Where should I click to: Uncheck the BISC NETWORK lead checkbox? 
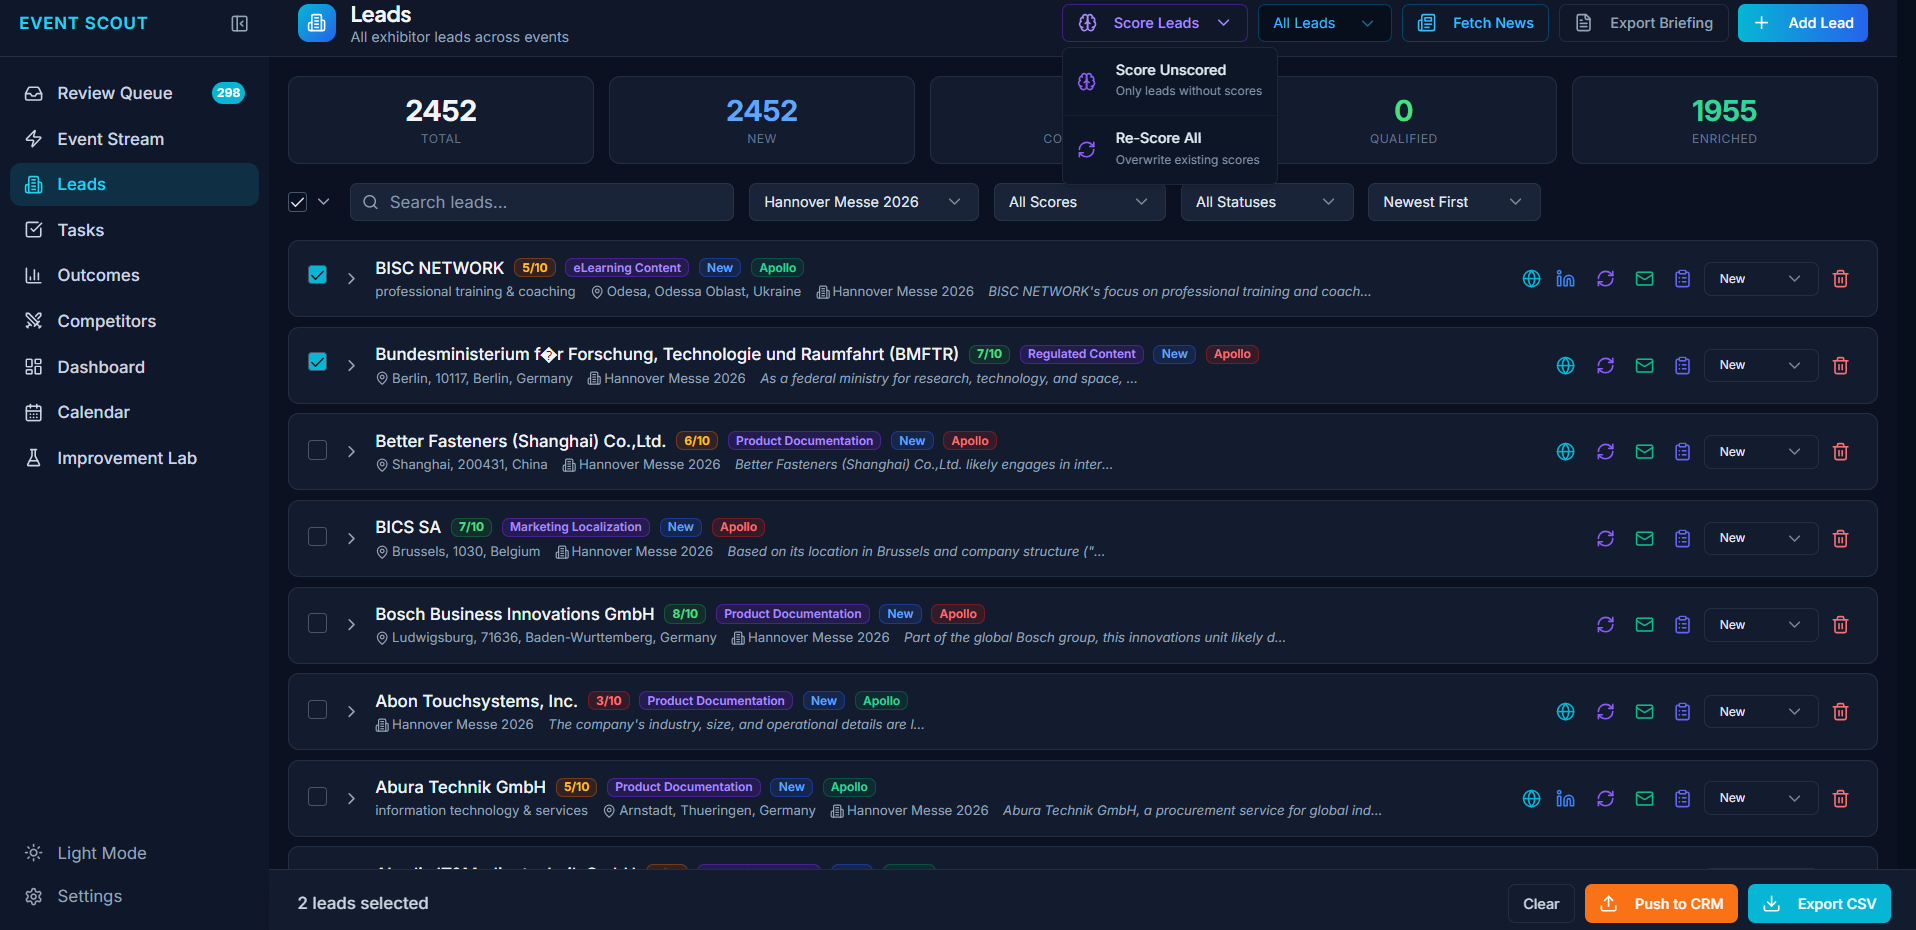coord(318,275)
